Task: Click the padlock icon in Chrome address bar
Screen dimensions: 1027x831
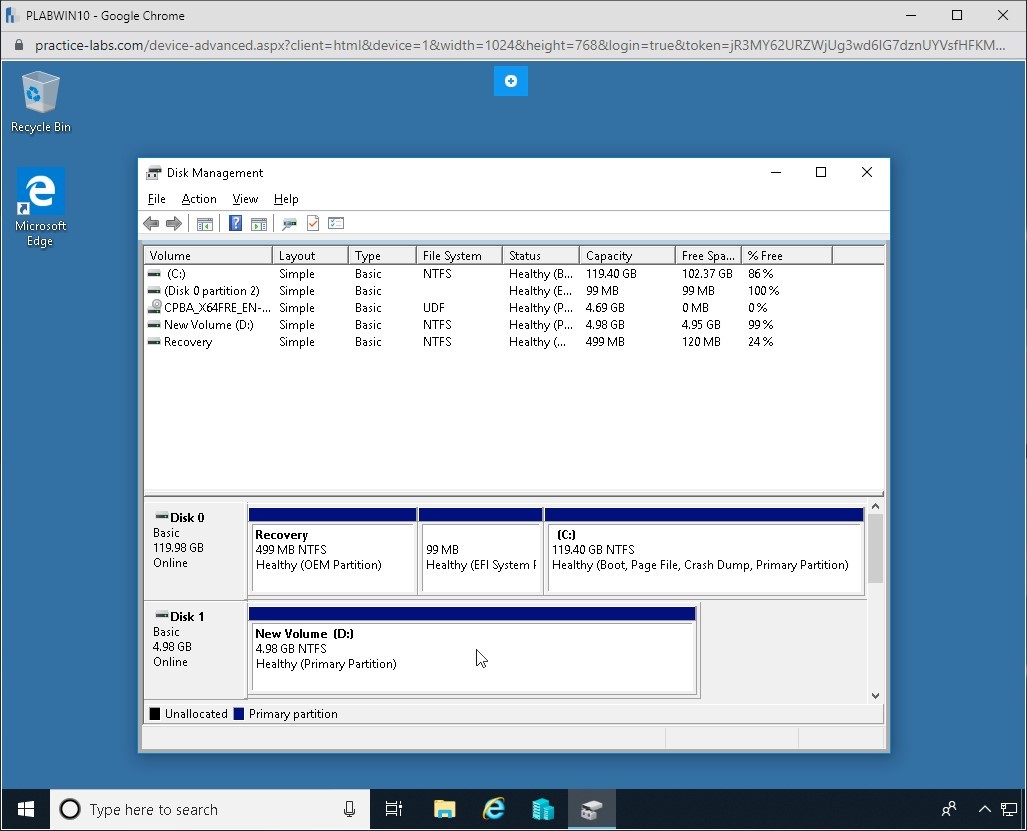Action: pos(19,45)
